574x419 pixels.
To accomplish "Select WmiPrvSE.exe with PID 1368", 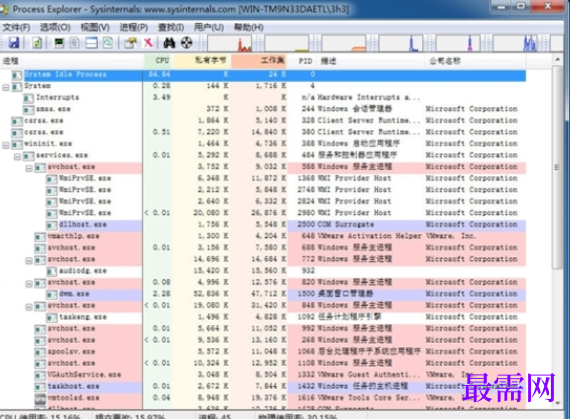I will click(x=263, y=179).
